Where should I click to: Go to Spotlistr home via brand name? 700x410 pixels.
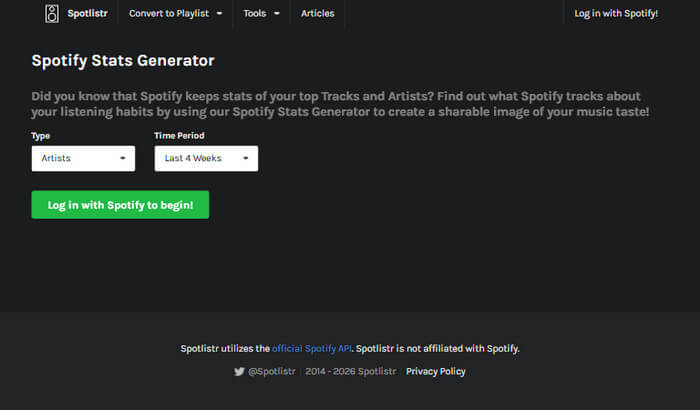(88, 13)
